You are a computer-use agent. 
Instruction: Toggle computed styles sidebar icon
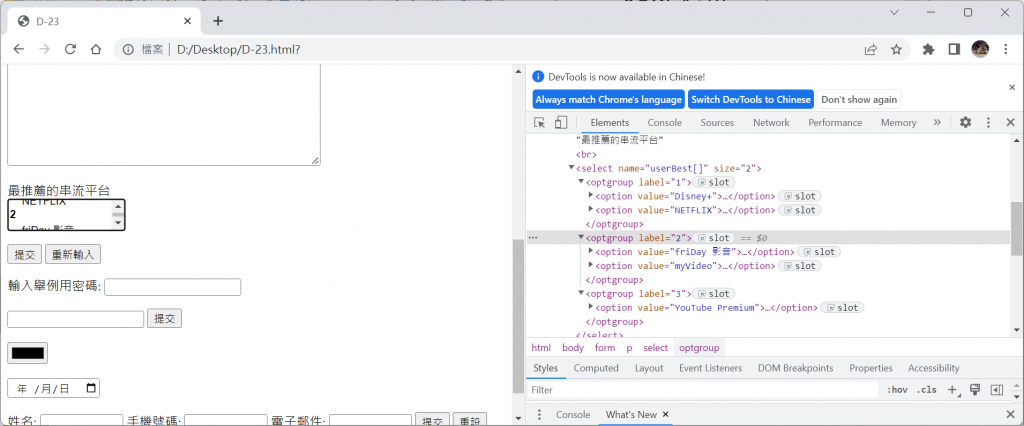[x=997, y=389]
